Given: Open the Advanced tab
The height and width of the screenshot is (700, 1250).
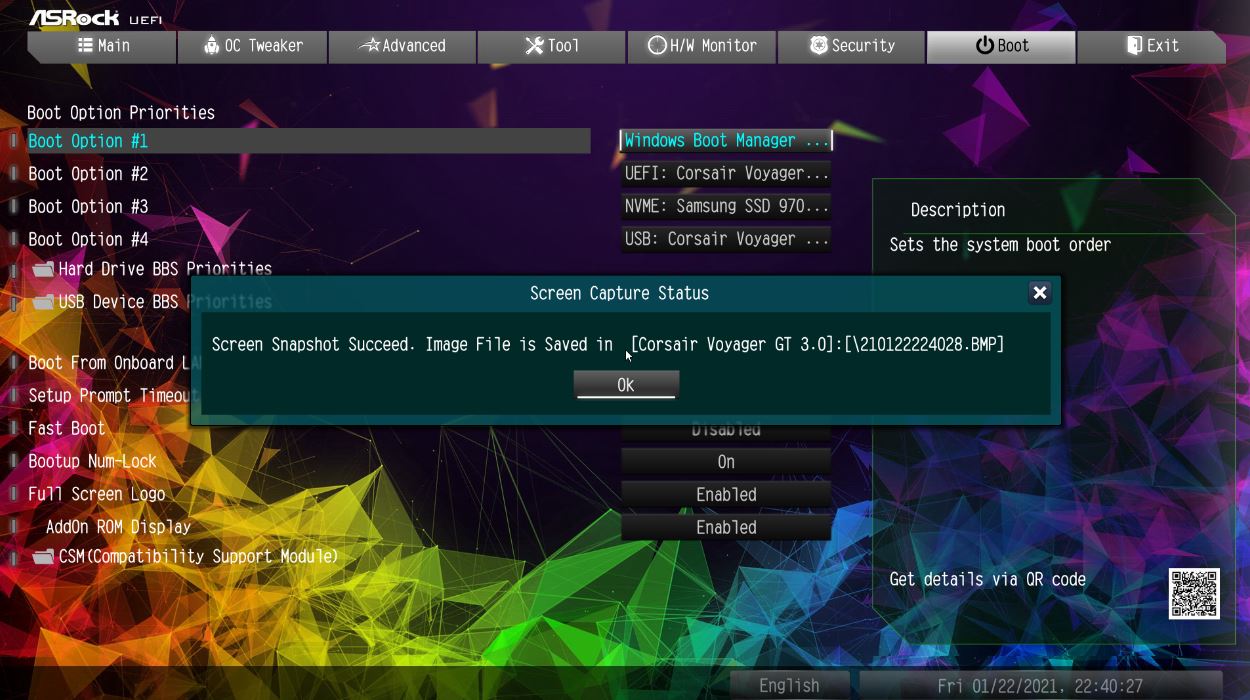Looking at the screenshot, I should (x=402, y=46).
